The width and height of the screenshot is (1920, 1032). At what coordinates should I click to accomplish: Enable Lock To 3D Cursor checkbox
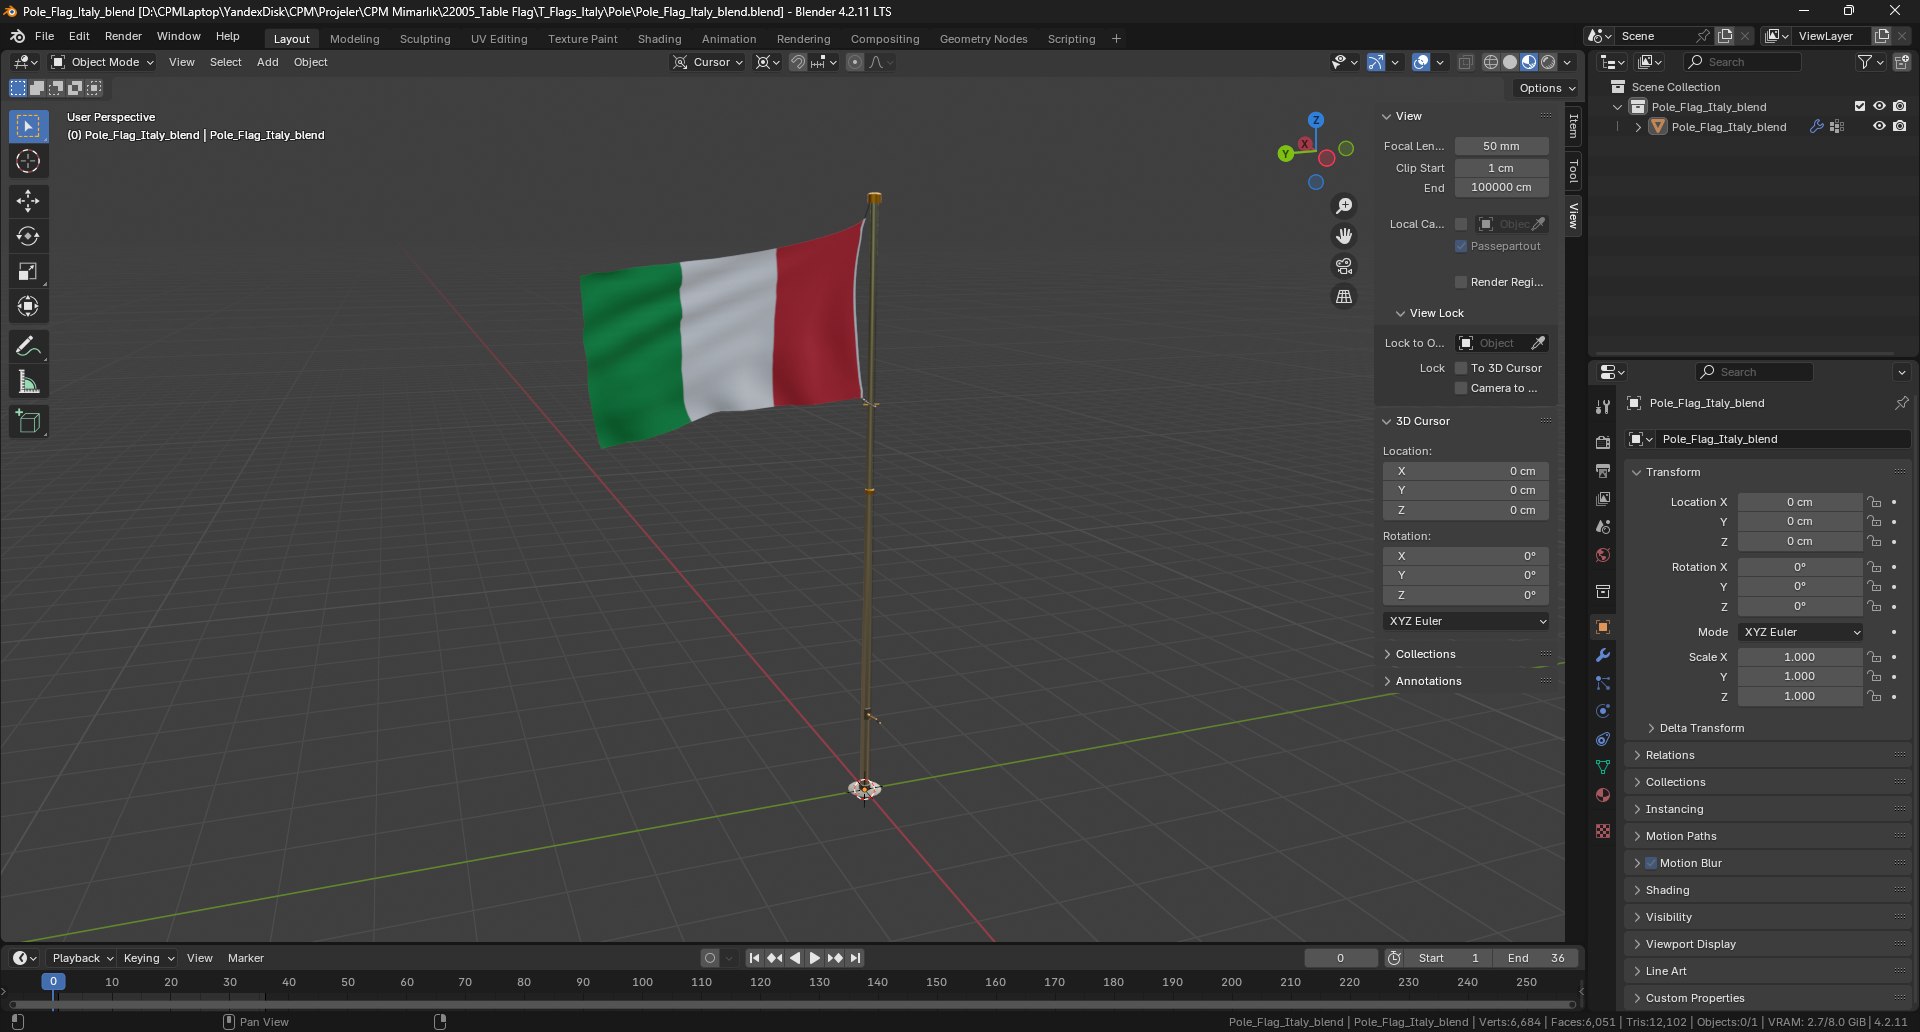[x=1461, y=368]
